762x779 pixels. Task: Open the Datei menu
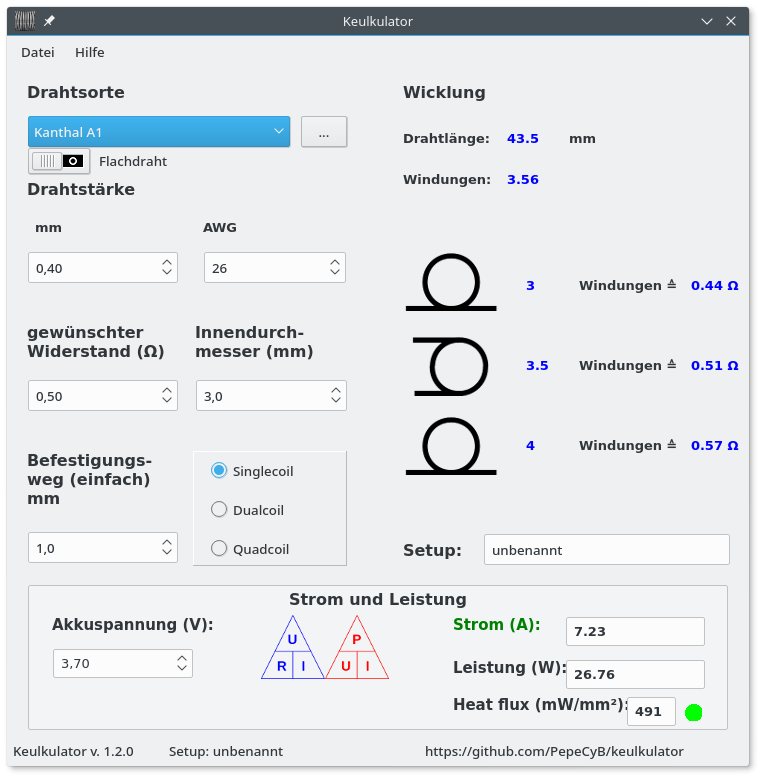pos(38,52)
